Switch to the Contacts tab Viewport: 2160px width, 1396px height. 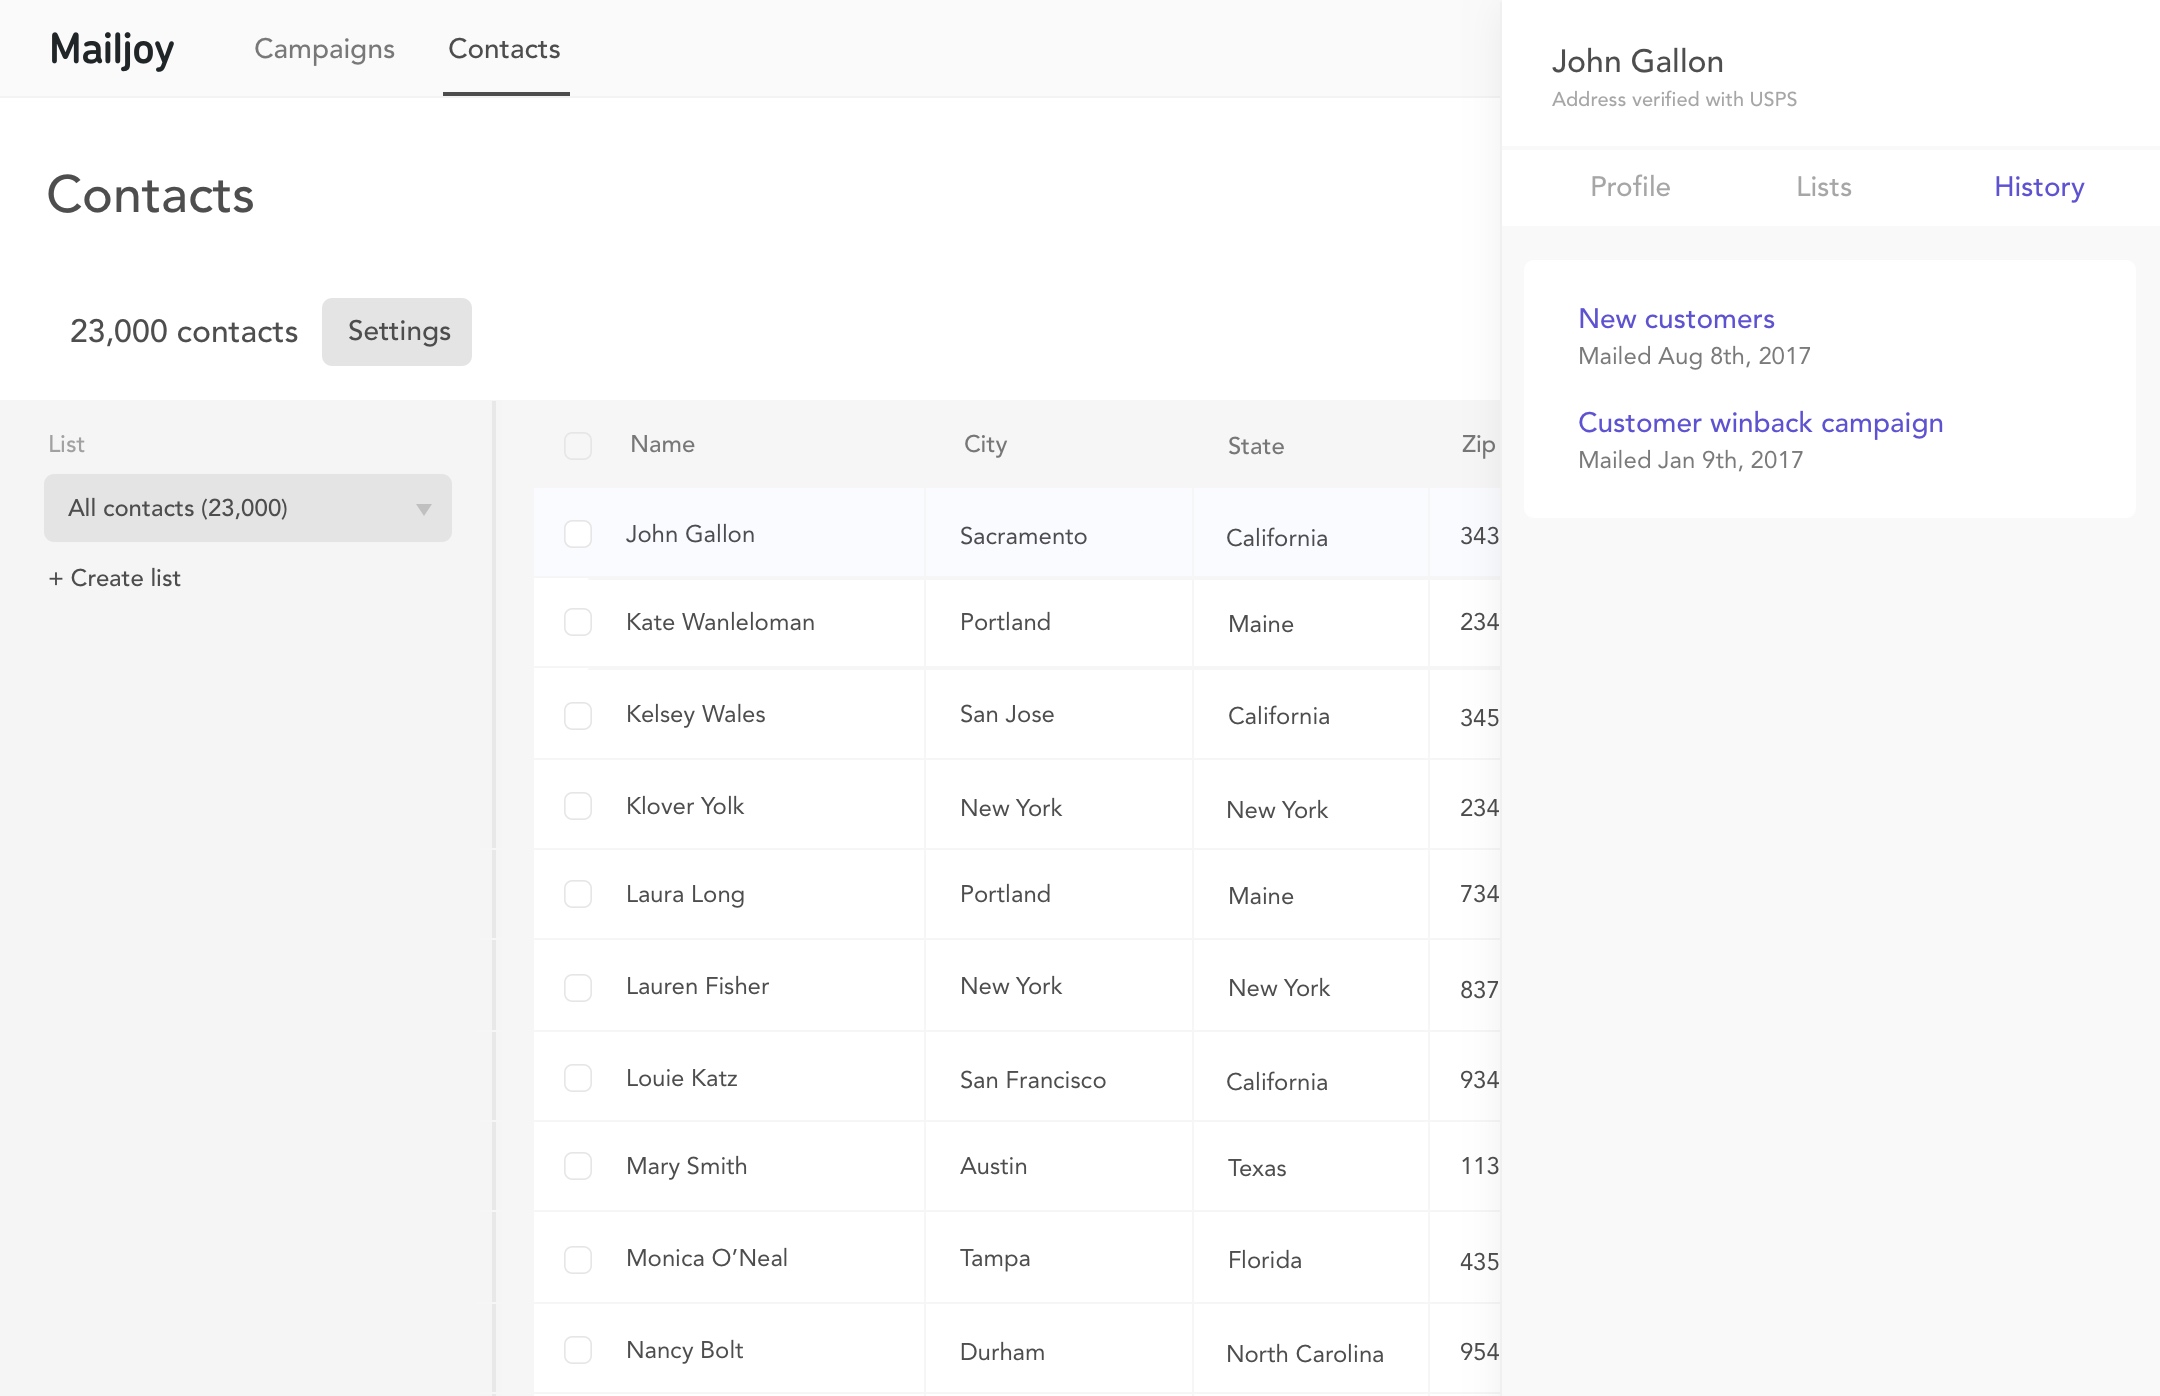(502, 47)
